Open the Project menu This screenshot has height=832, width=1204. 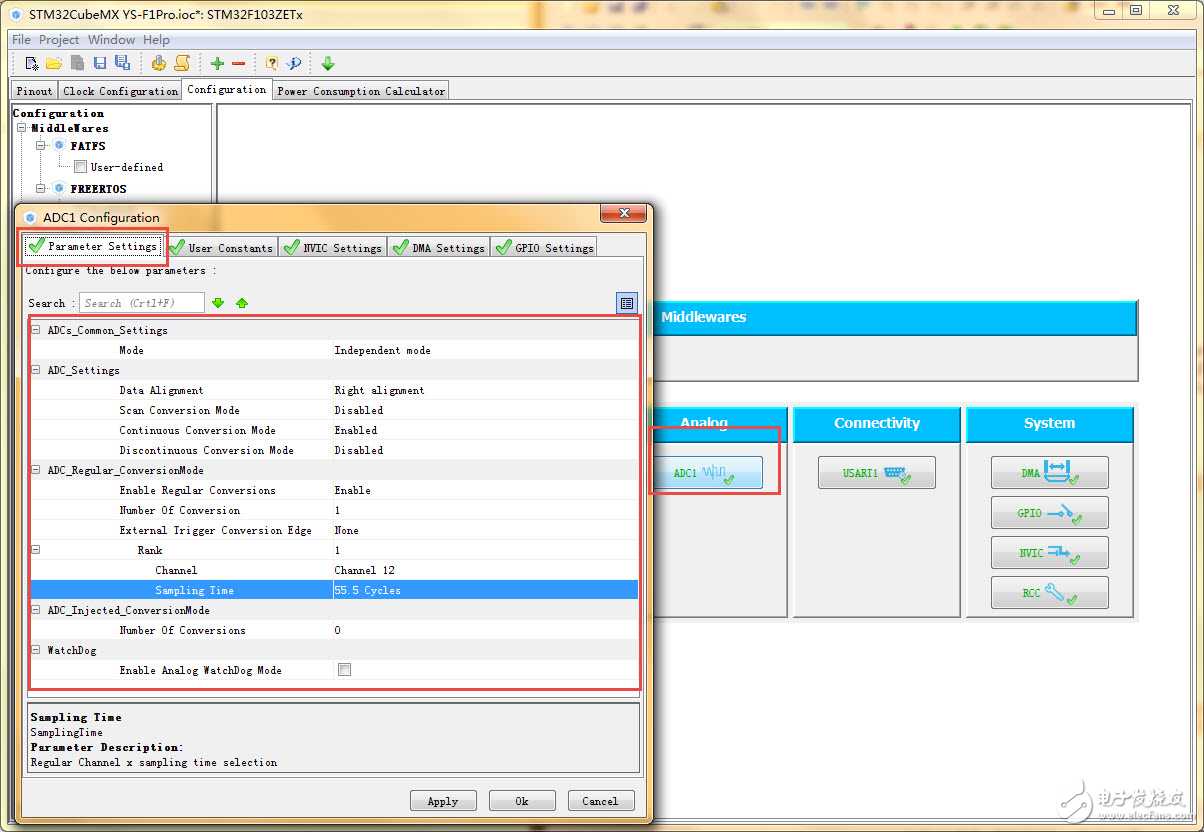59,39
